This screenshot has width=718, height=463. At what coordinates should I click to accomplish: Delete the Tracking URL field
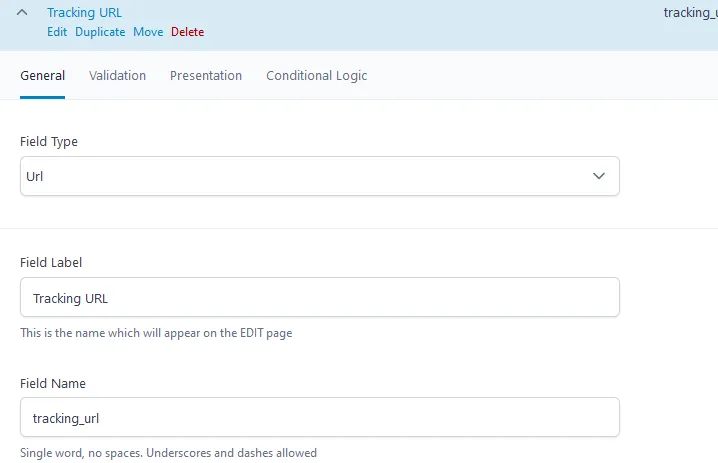187,32
